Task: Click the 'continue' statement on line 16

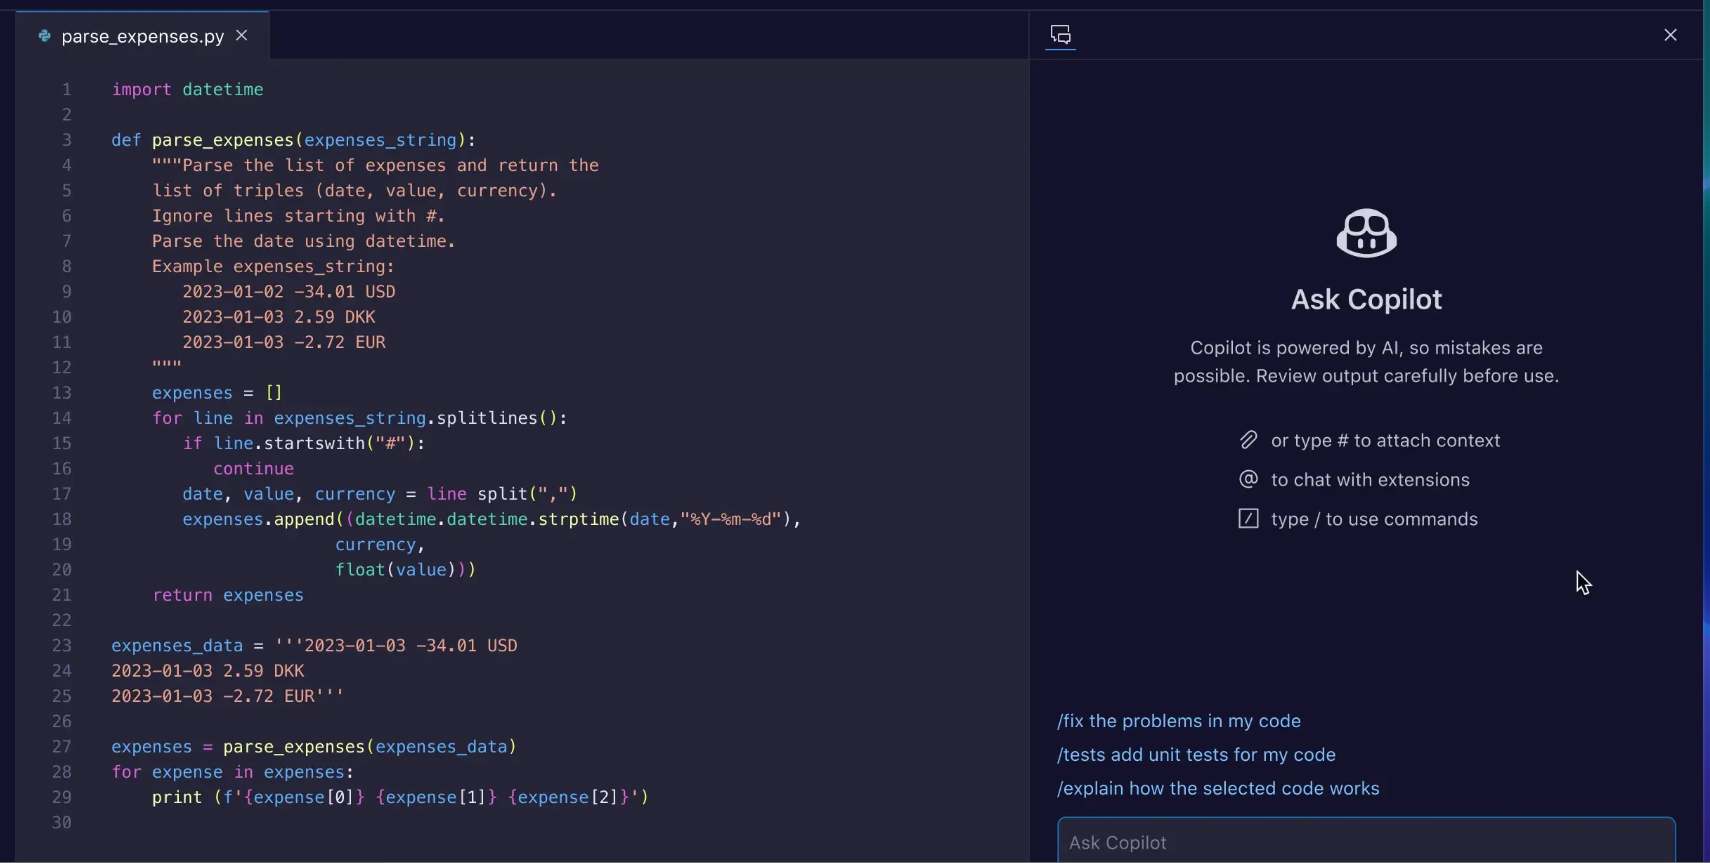Action: (253, 469)
